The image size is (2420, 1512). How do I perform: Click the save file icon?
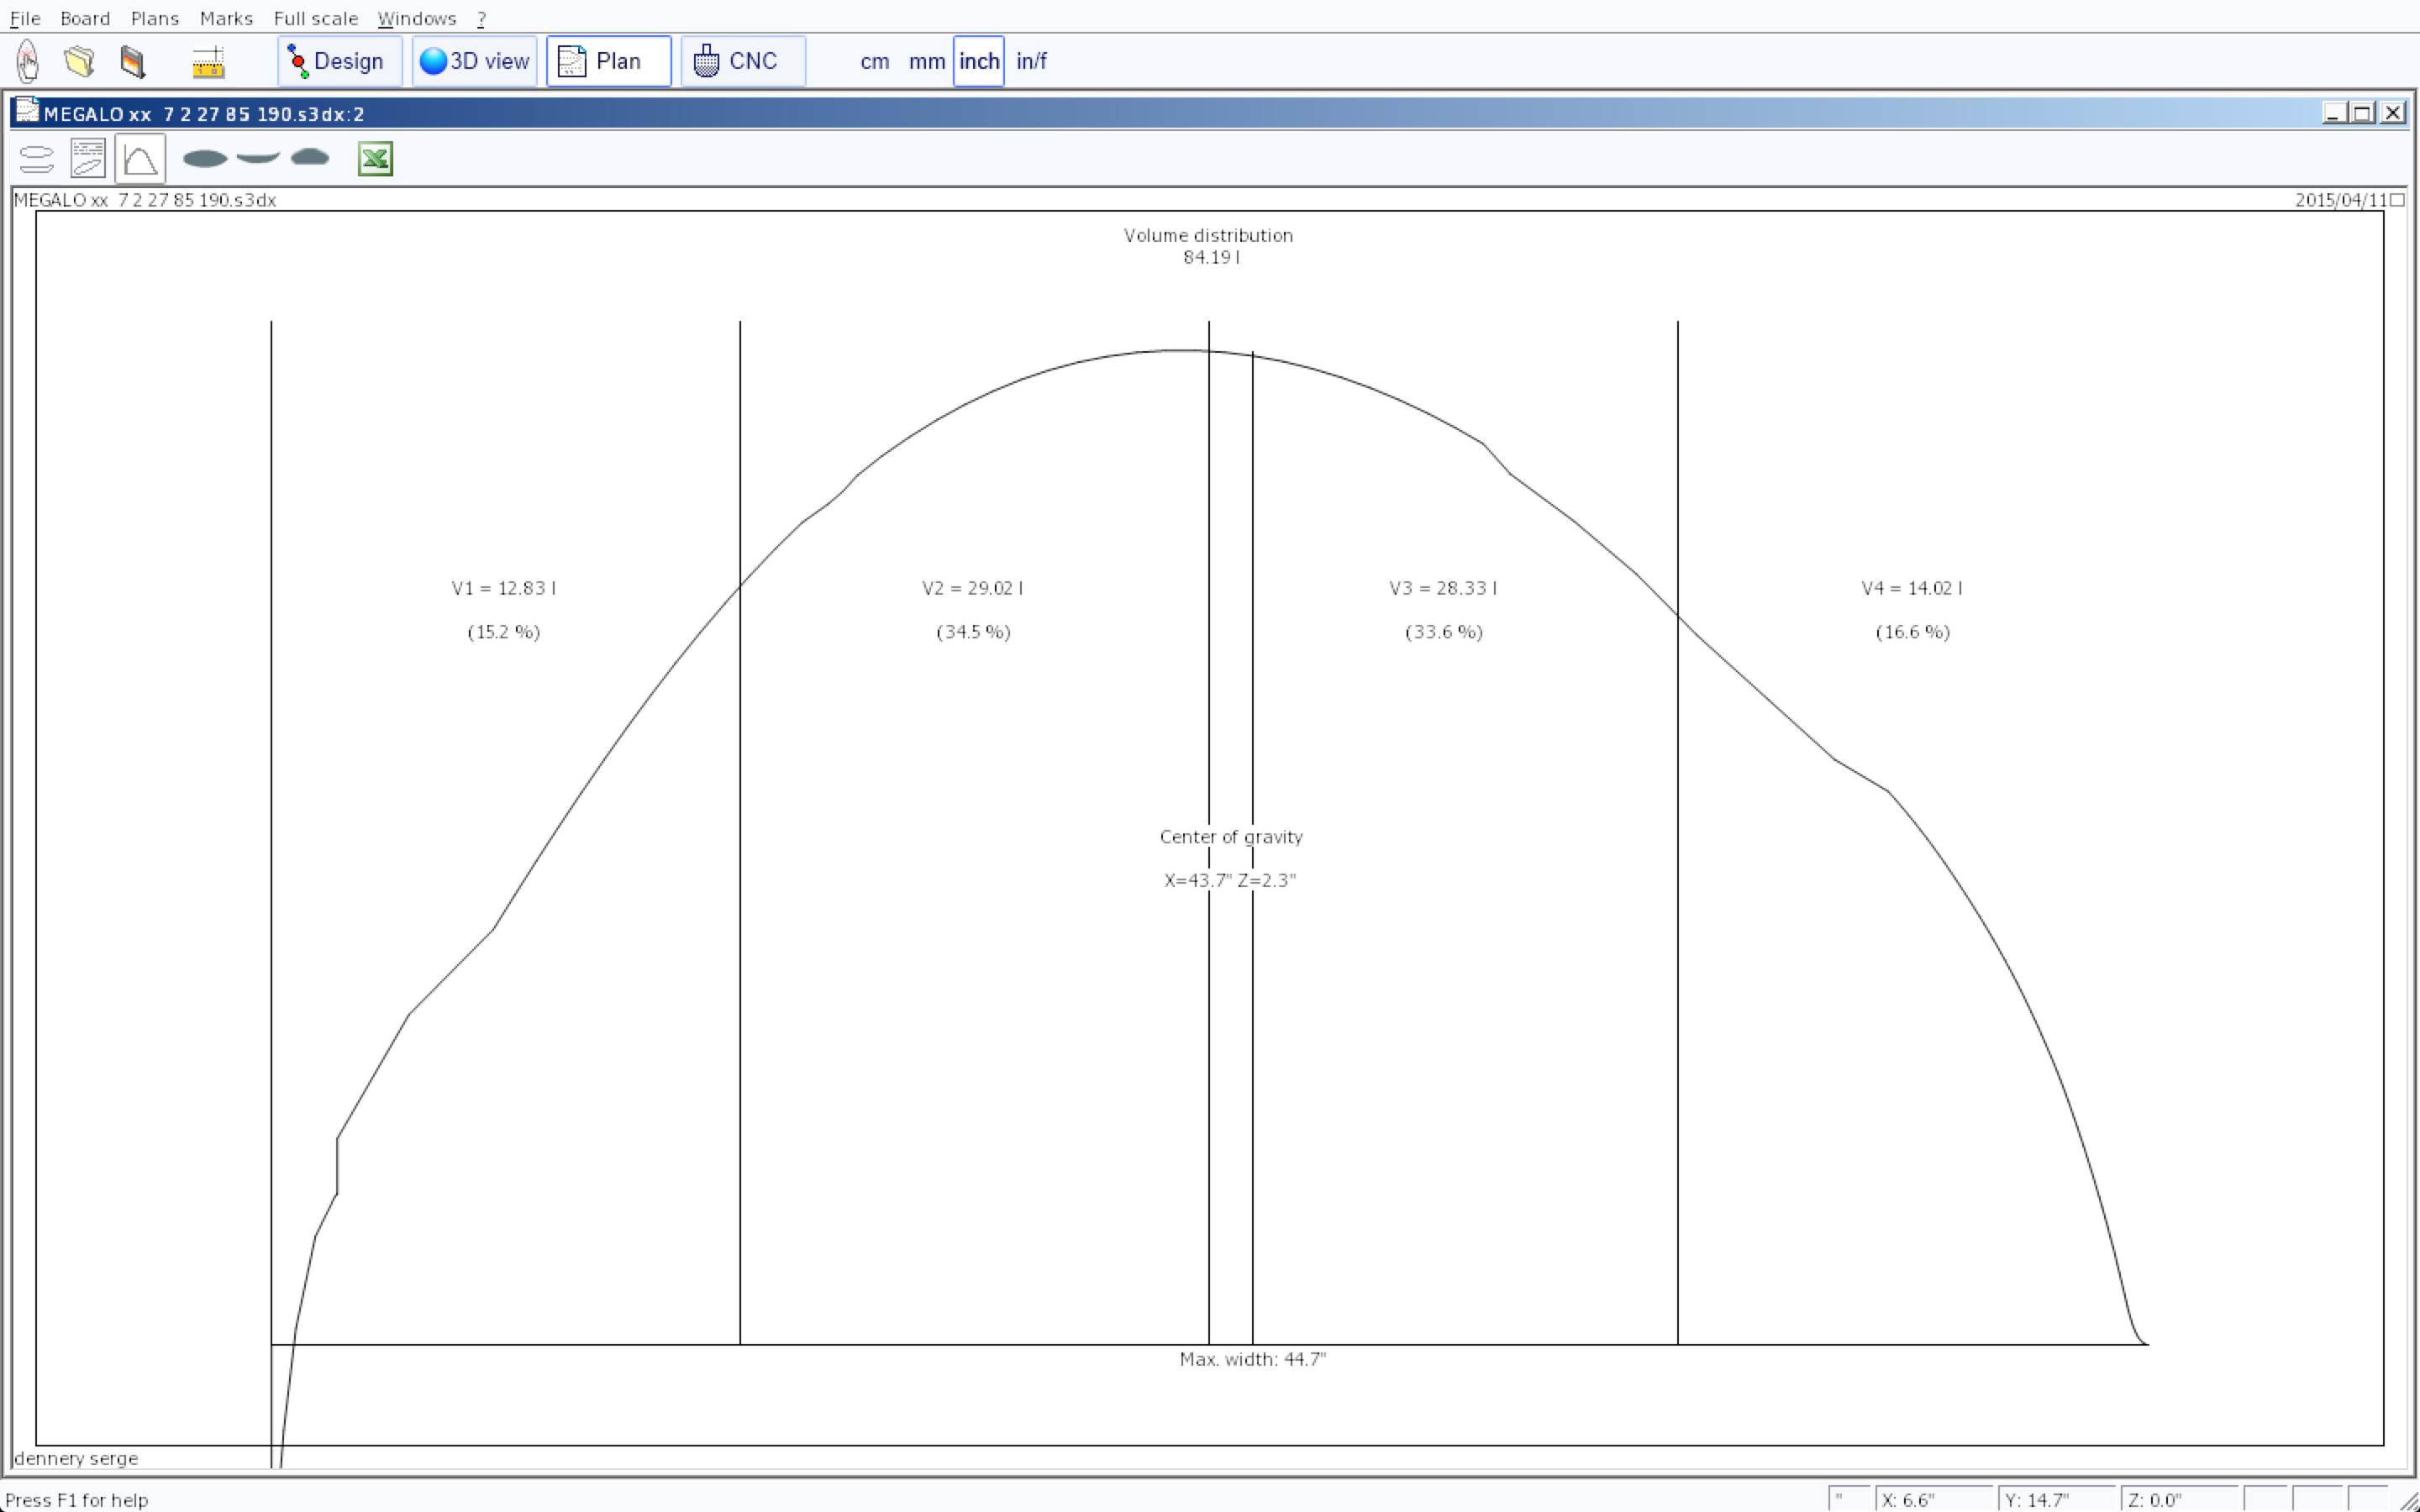(x=132, y=61)
